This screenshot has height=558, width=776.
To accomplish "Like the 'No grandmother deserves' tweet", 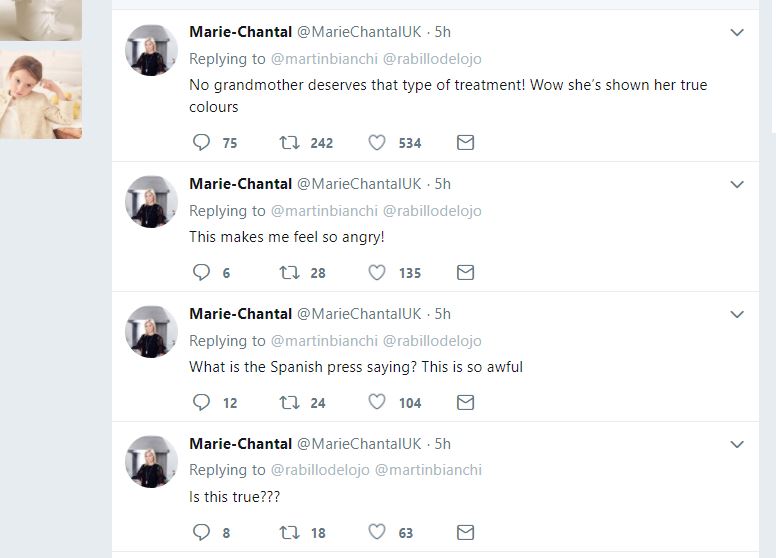I will pyautogui.click(x=377, y=143).
